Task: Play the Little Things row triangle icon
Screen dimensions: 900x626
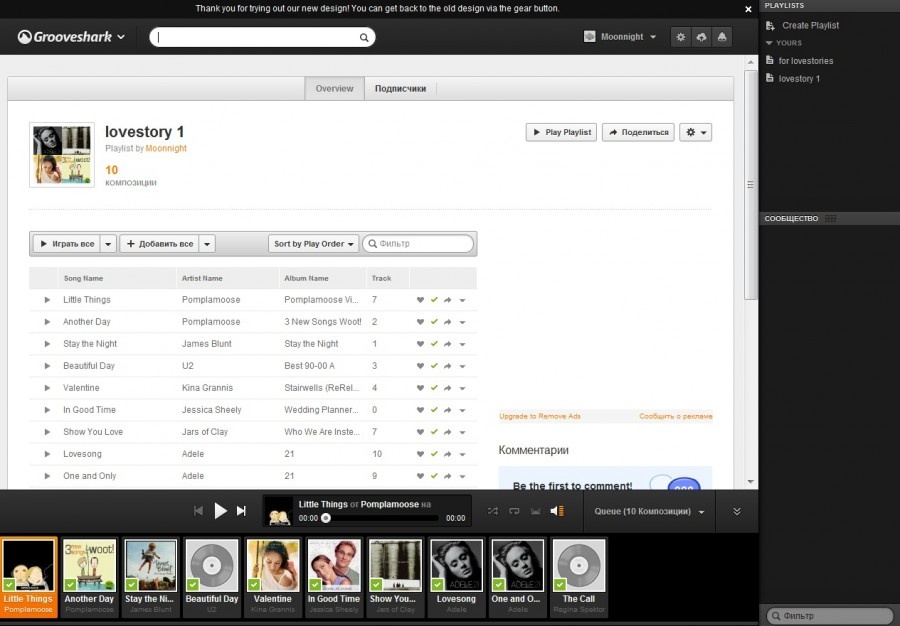Action: [47, 300]
